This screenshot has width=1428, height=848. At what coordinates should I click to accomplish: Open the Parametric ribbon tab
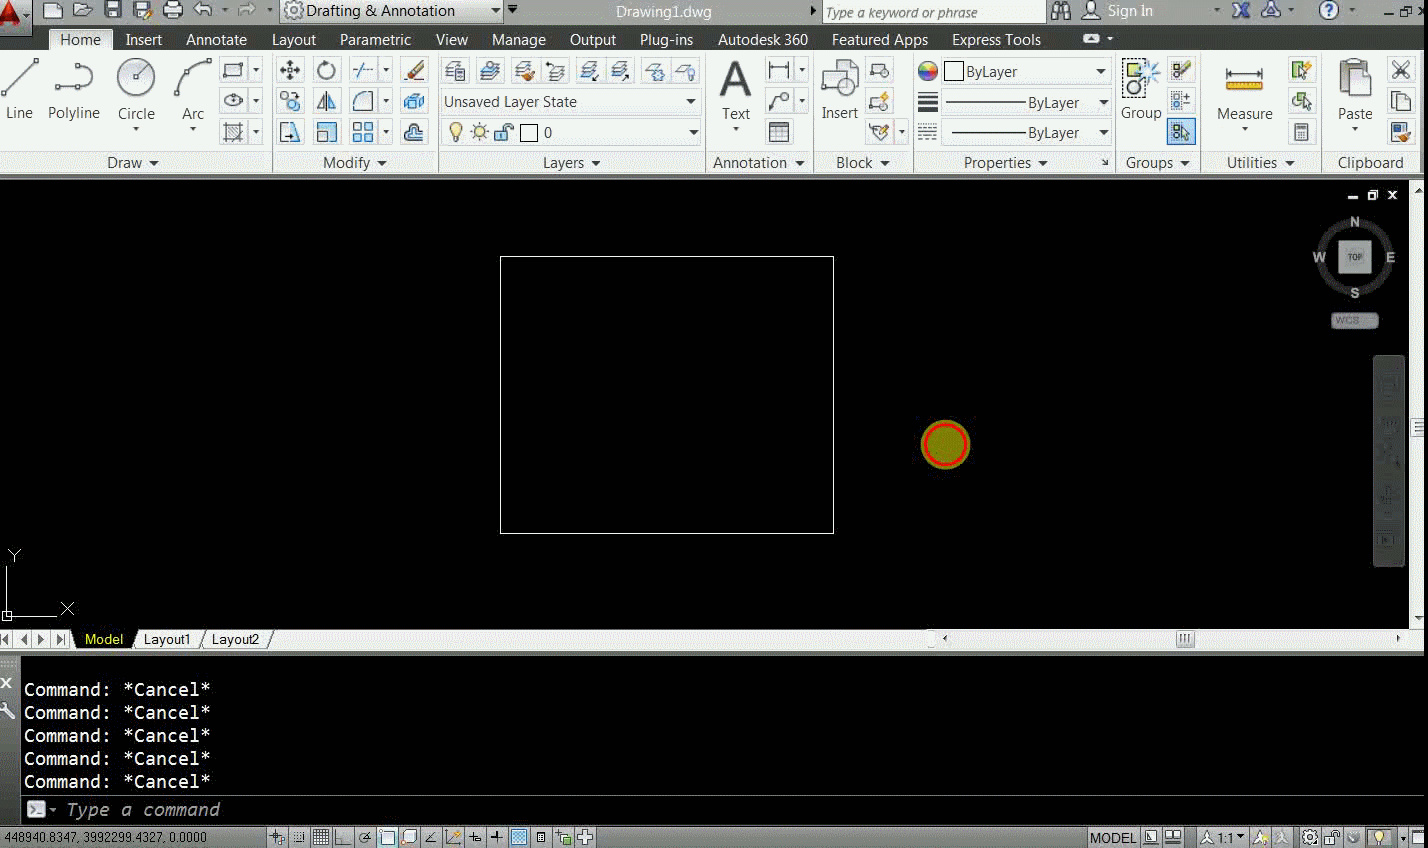coord(375,40)
